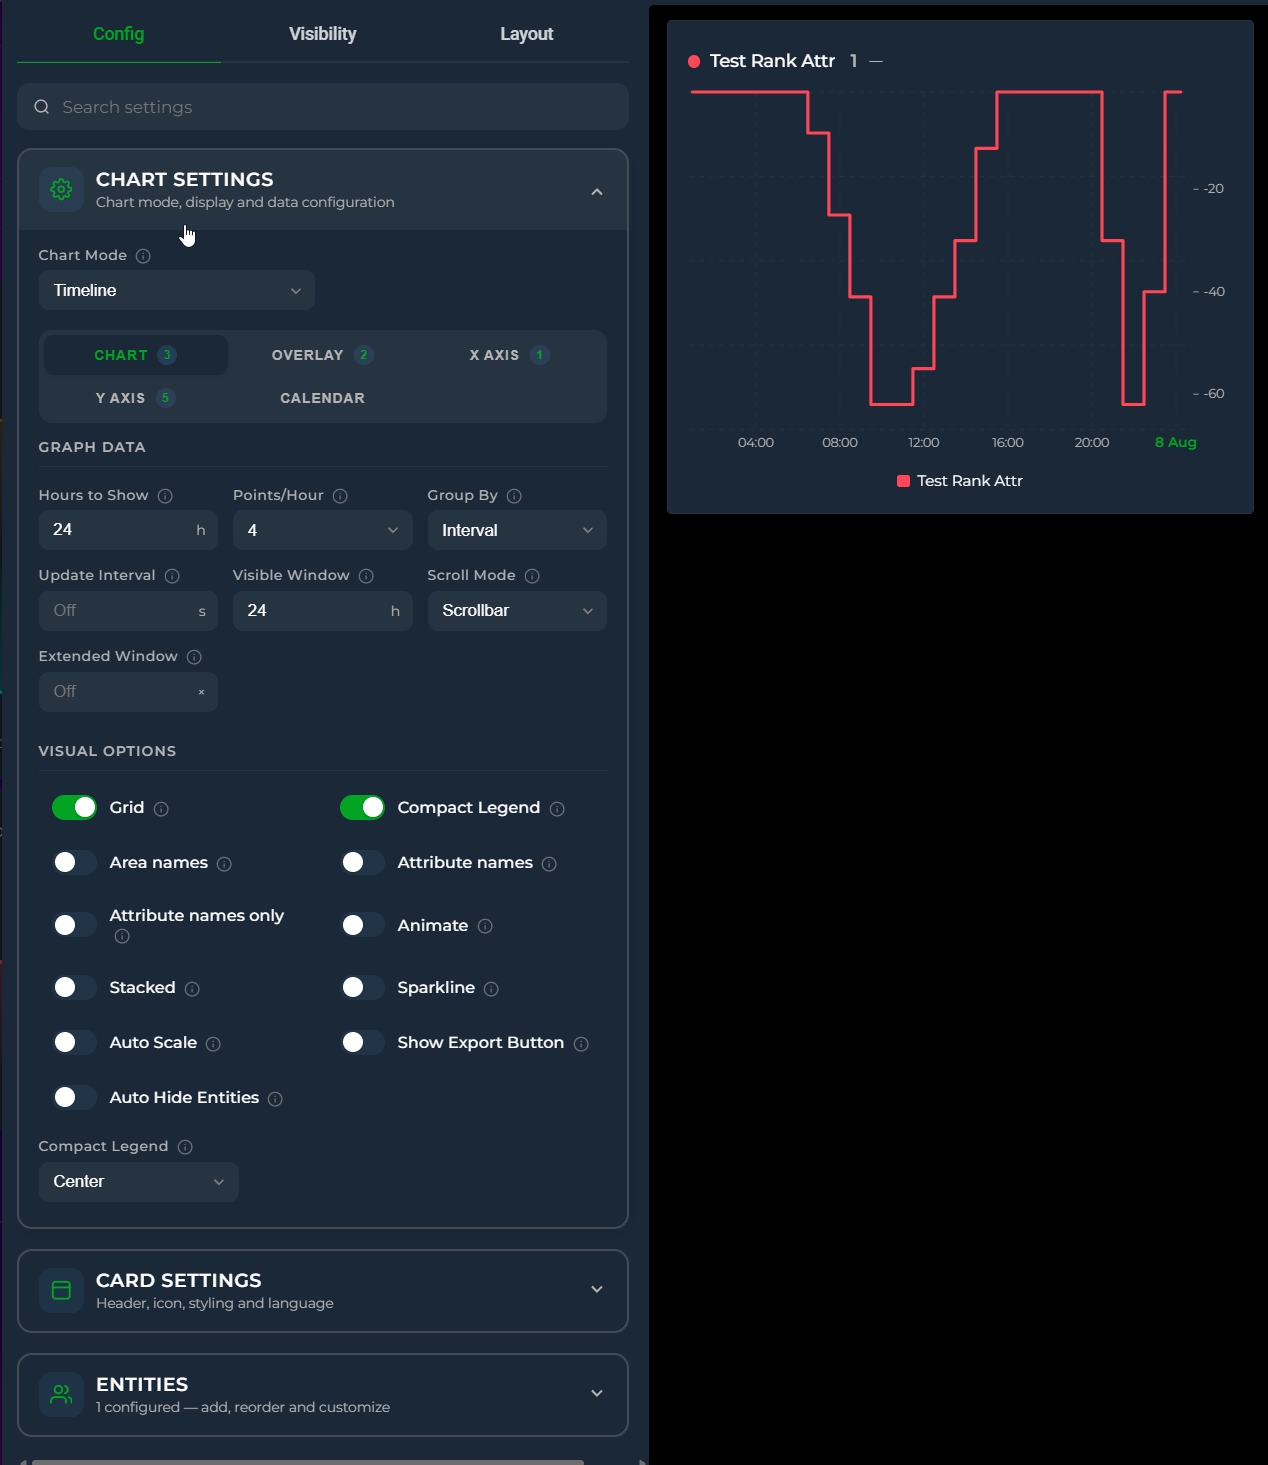Screen dimensions: 1268x1465
Task: Show info for Scroll Mode
Action: click(x=532, y=576)
